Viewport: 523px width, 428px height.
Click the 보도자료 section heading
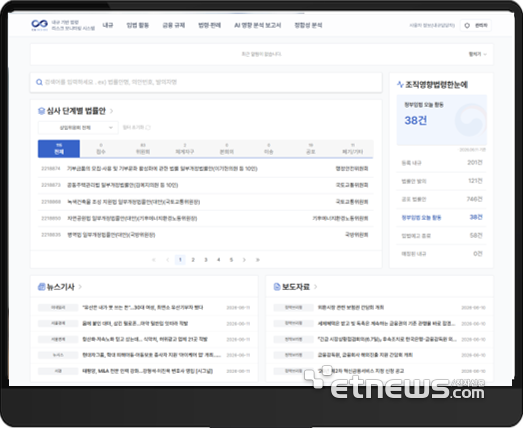[x=296, y=287]
